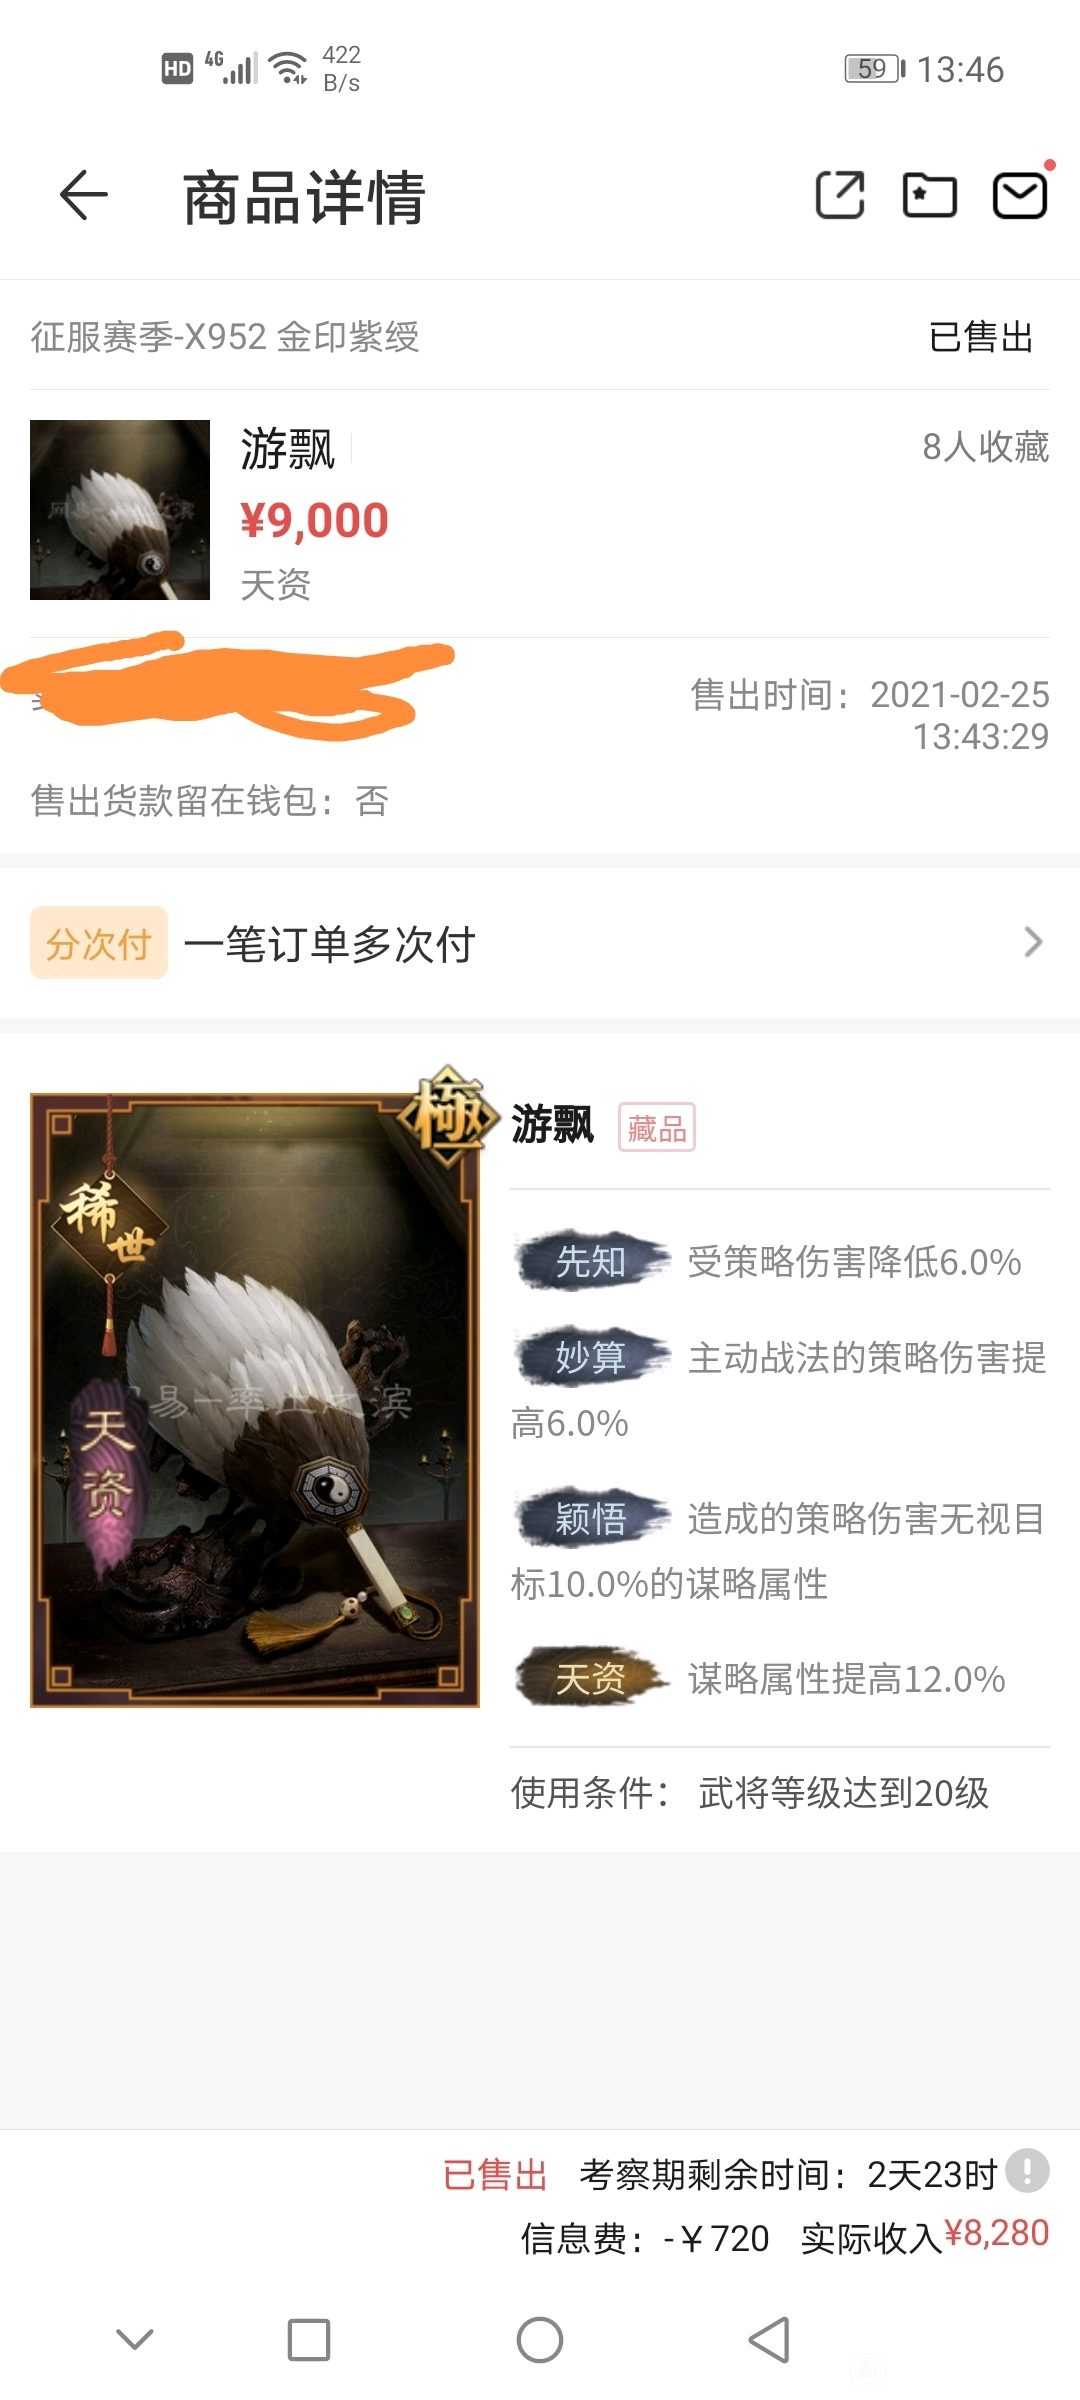Open the favorites folder icon
Viewport: 1080px width, 2400px height.
[x=930, y=195]
